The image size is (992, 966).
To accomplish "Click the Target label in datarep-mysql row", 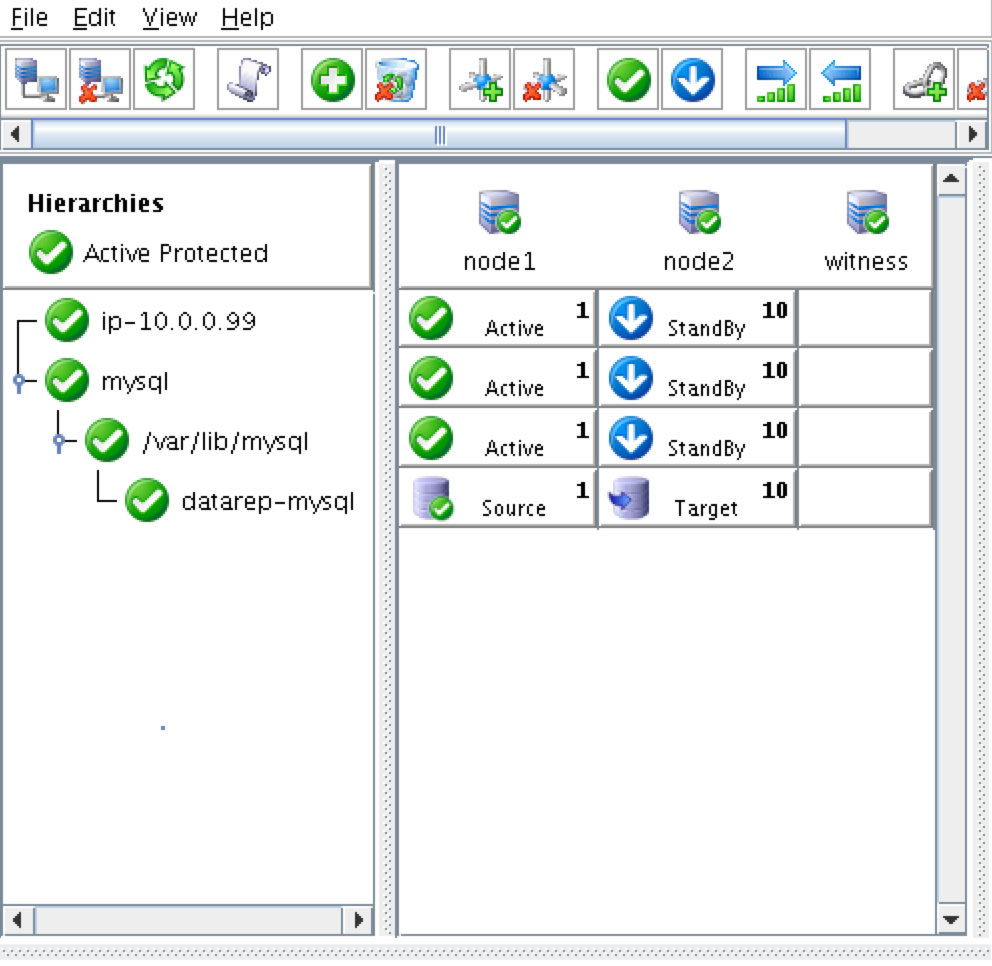I will click(706, 509).
